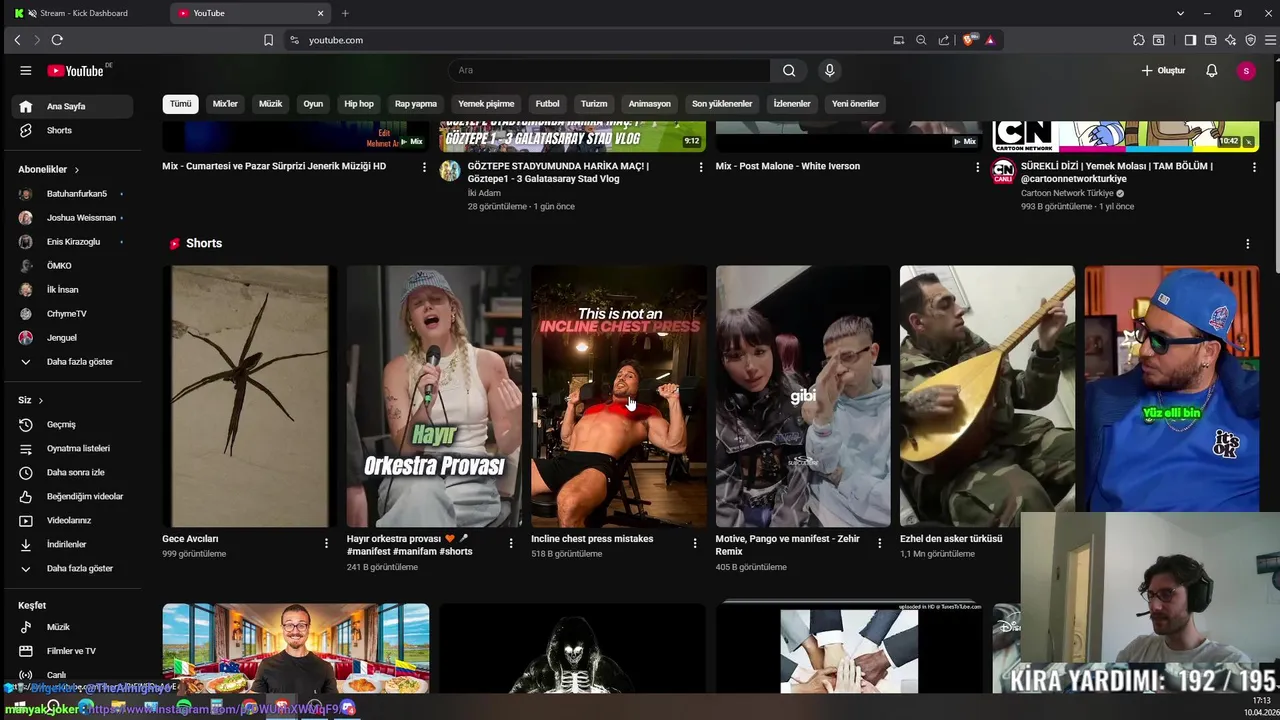Open Batuhanfurkan5 channel subscription
This screenshot has width=1280, height=720.
74,194
